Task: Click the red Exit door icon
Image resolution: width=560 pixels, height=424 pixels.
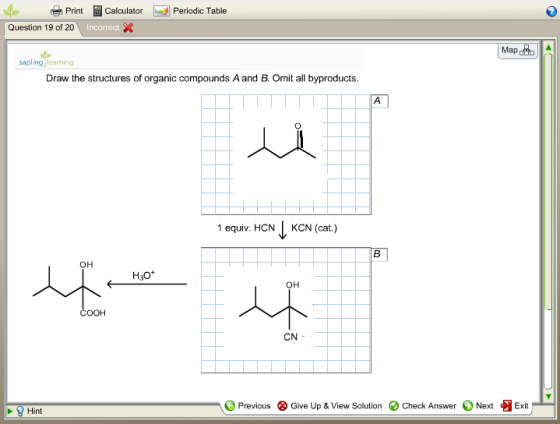Action: coord(506,406)
